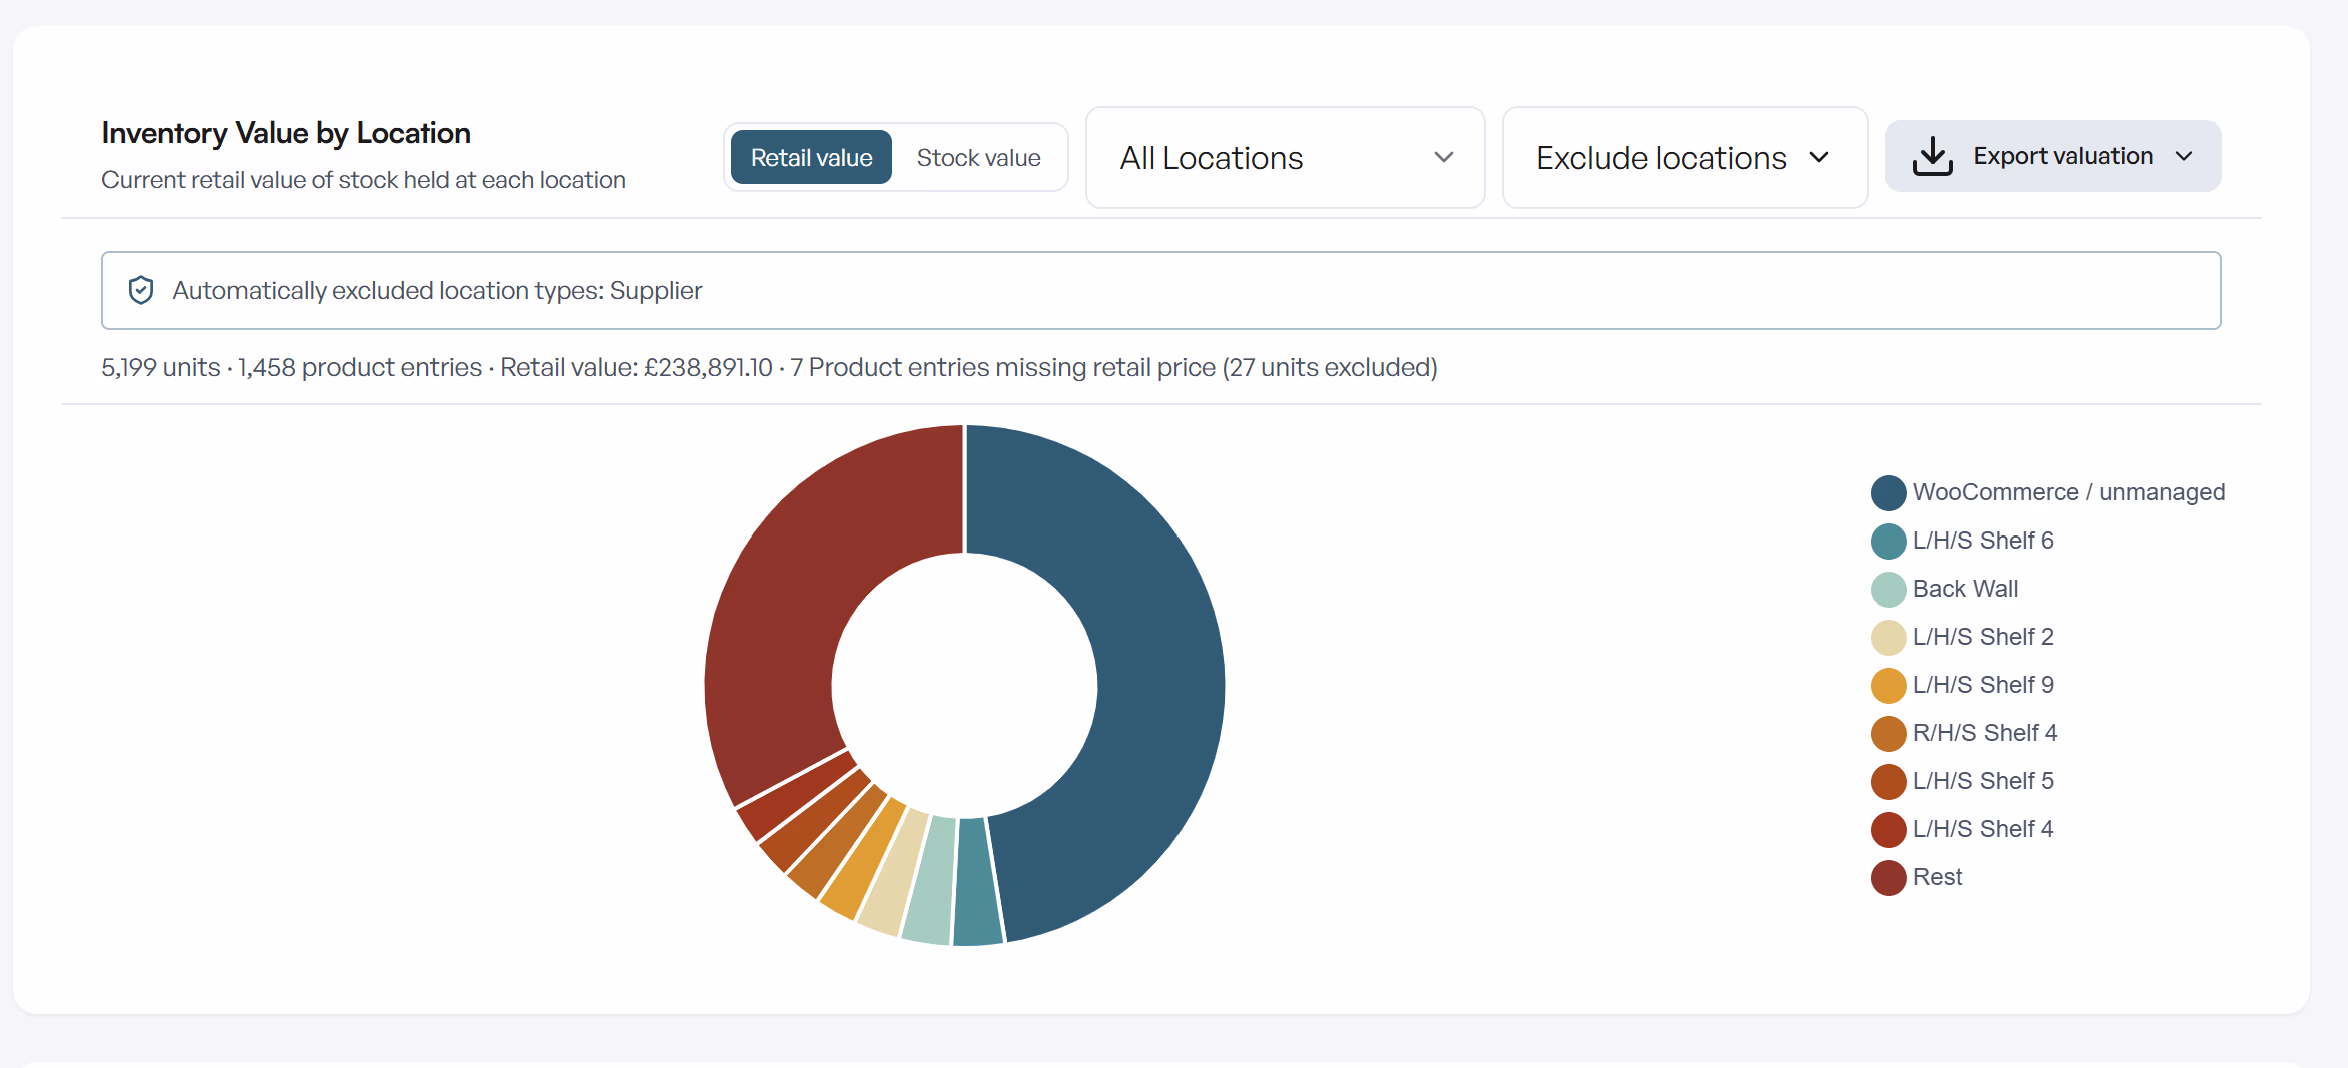Click the Inventory Value by Location heading
Image resolution: width=2348 pixels, height=1068 pixels.
point(286,133)
